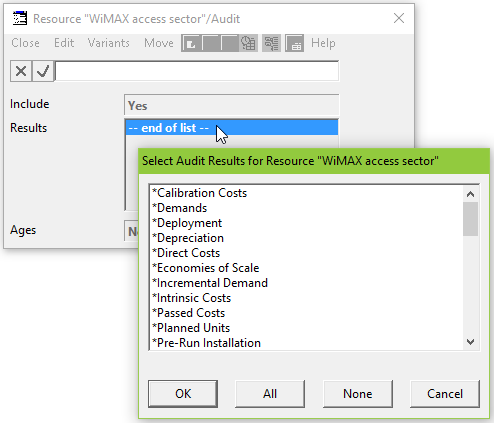Image resolution: width=494 pixels, height=423 pixels.
Task: Click the checkmark accept icon beside the input bar
Action: tap(43, 71)
